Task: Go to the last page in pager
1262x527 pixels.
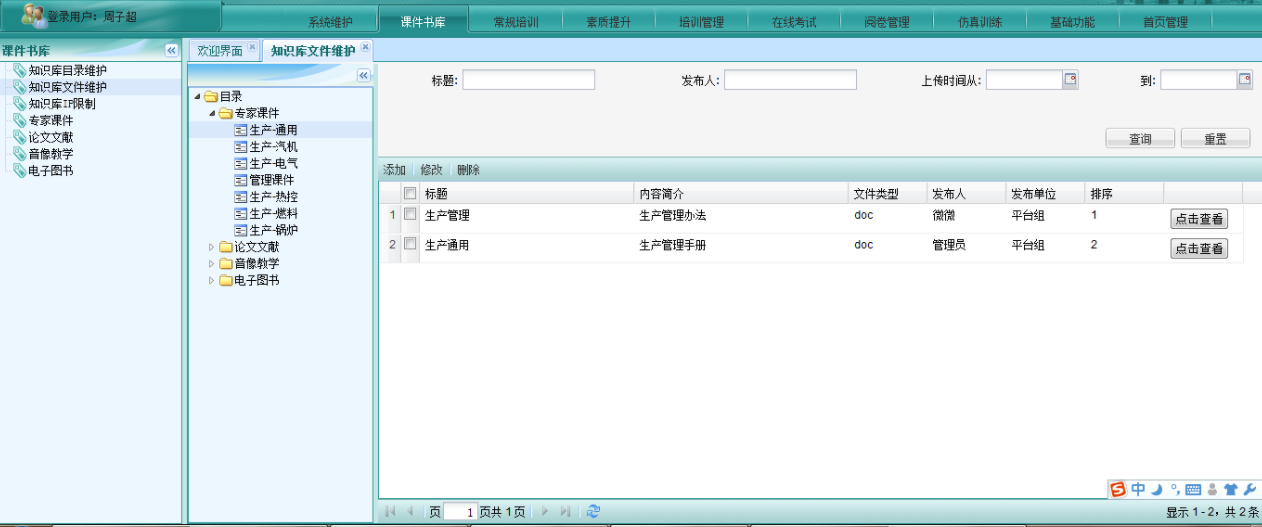Action: click(x=565, y=511)
